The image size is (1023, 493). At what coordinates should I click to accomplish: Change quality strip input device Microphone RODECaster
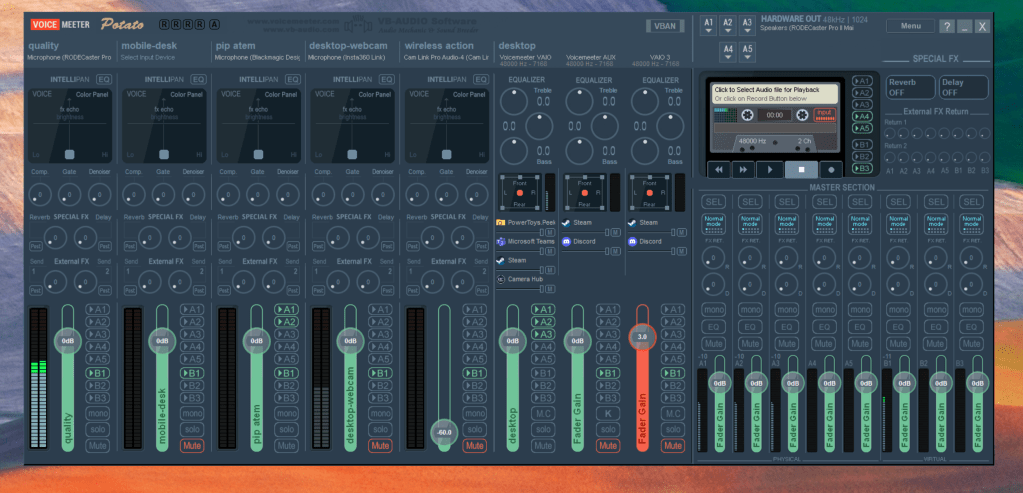tap(69, 57)
